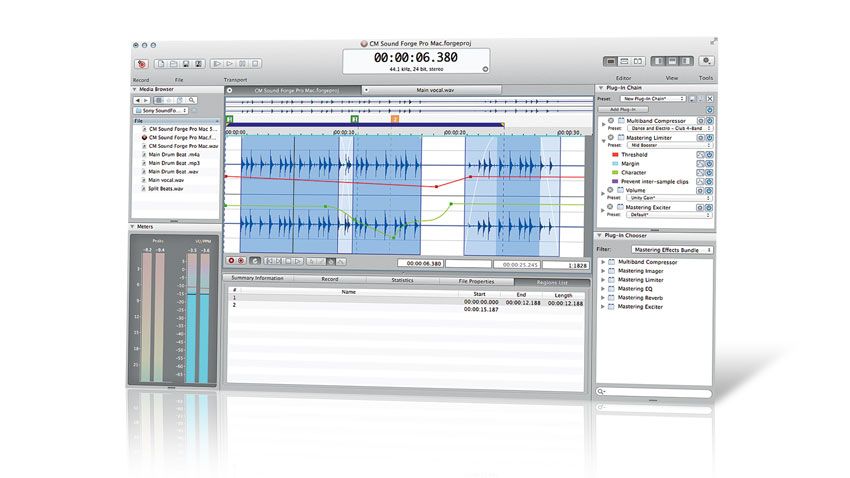
Task: Click the red Threshold color swatch
Action: click(x=615, y=154)
